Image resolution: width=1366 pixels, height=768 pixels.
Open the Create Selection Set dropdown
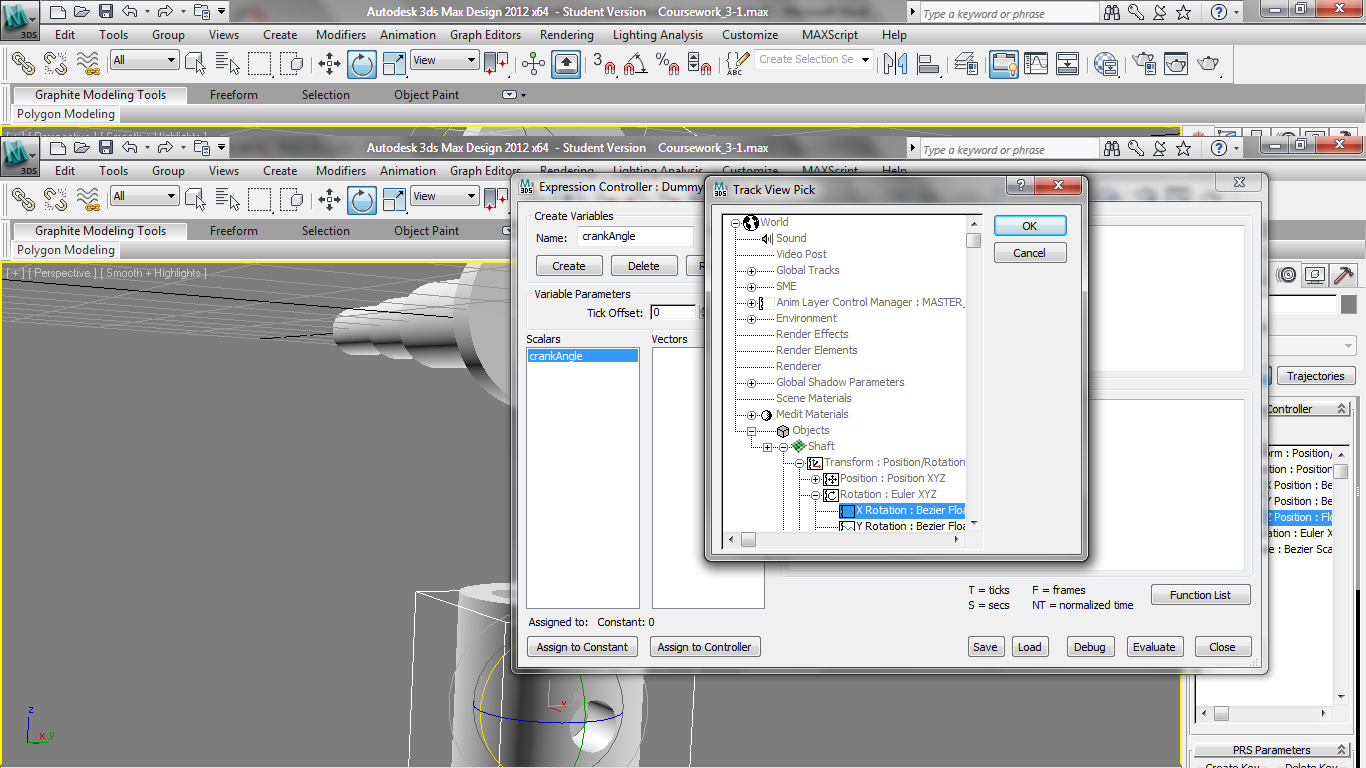(865, 59)
